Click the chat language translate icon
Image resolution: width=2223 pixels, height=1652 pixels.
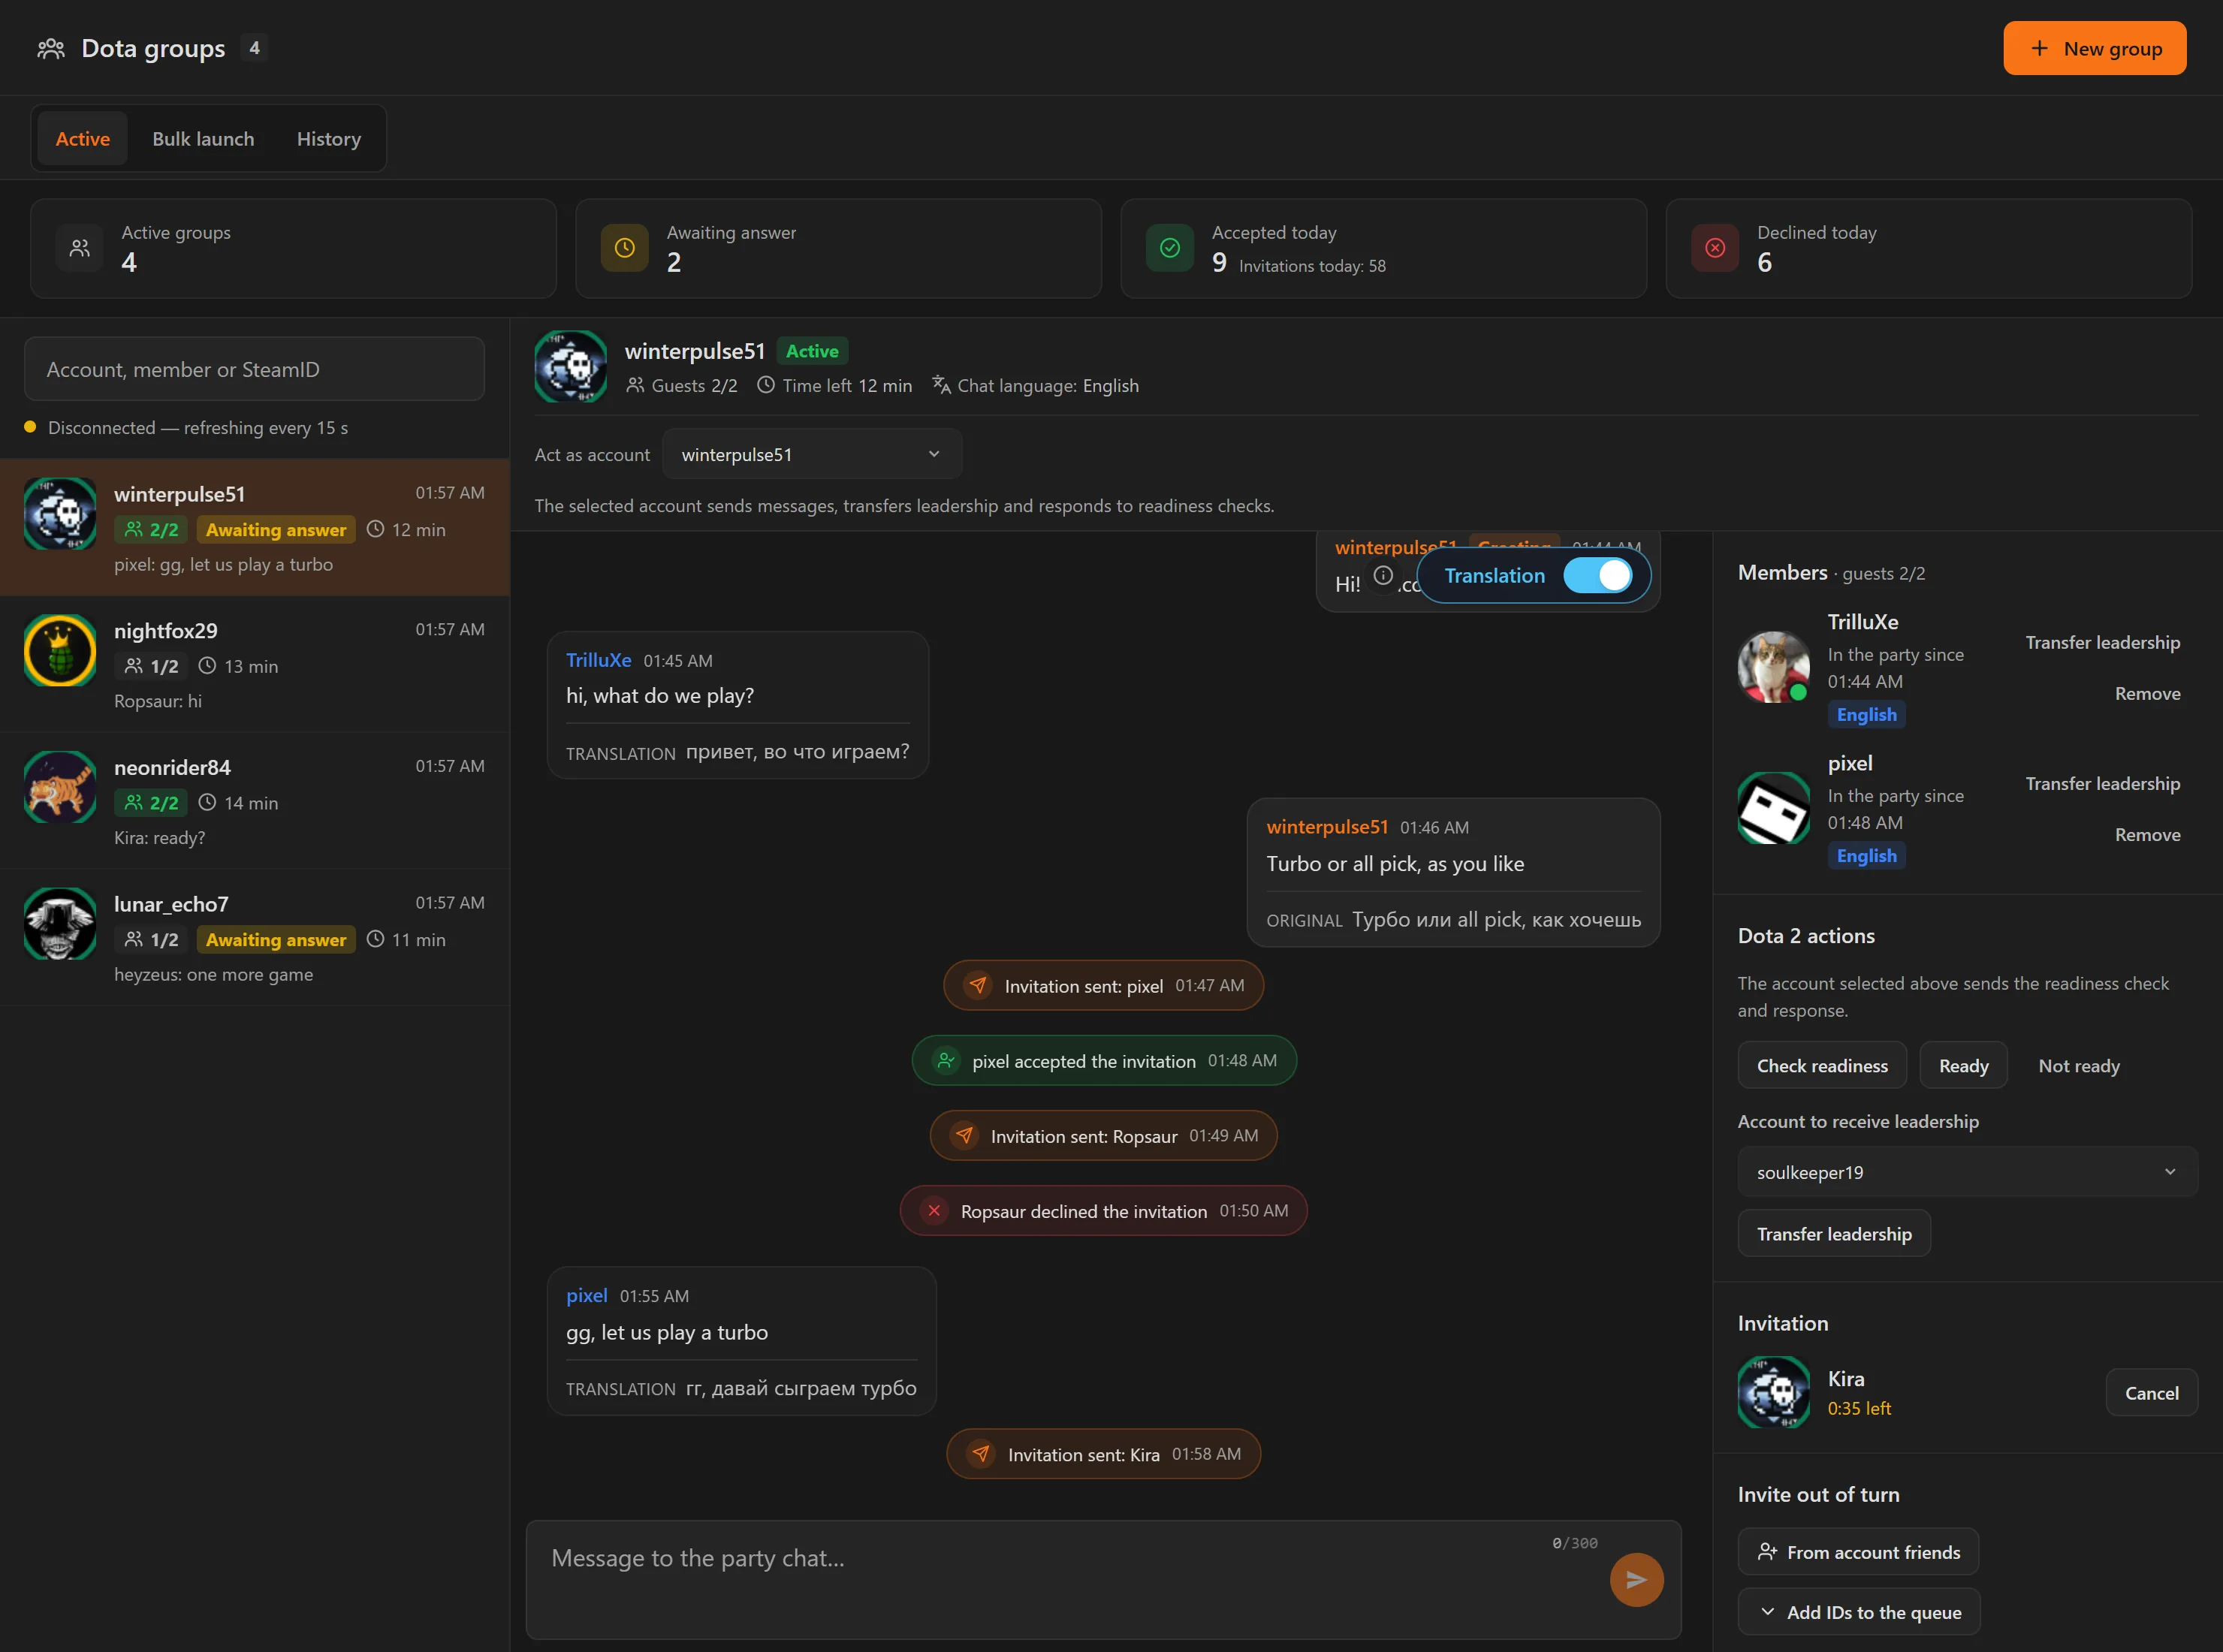pos(941,385)
